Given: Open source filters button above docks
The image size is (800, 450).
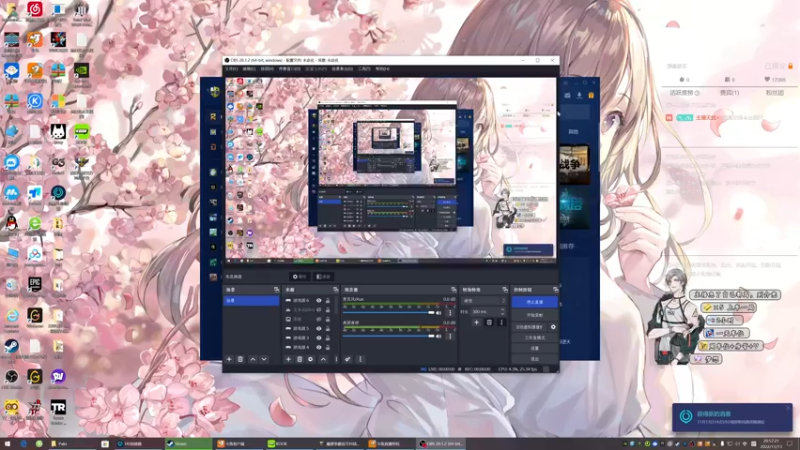Looking at the screenshot, I should pos(323,277).
